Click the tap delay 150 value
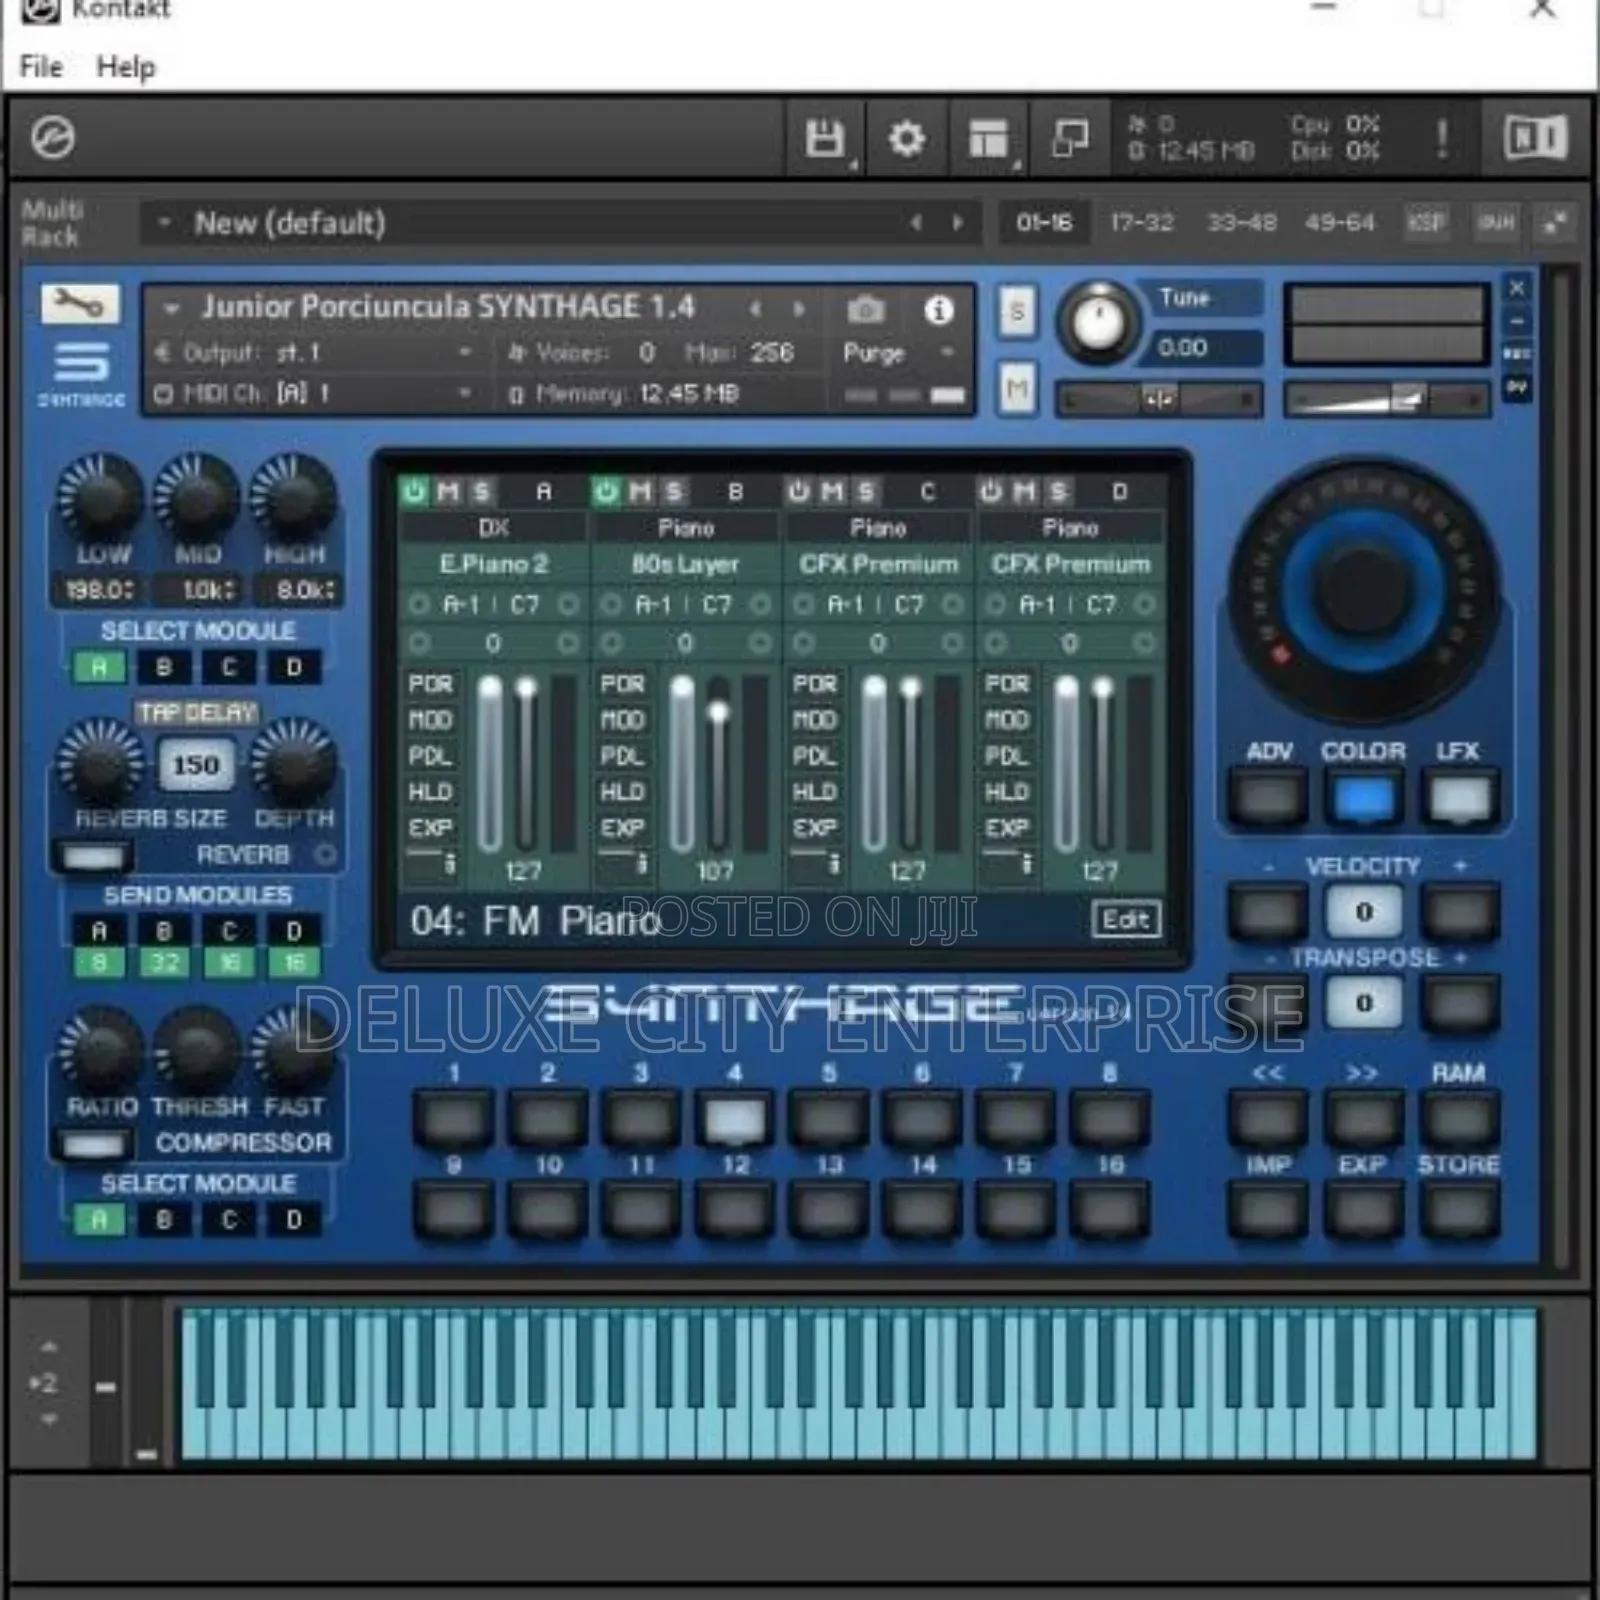Screen dimensions: 1600x1600 (196, 765)
